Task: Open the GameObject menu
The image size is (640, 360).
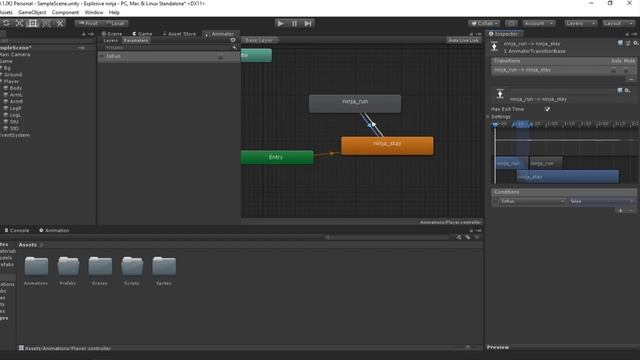Action: [x=32, y=12]
